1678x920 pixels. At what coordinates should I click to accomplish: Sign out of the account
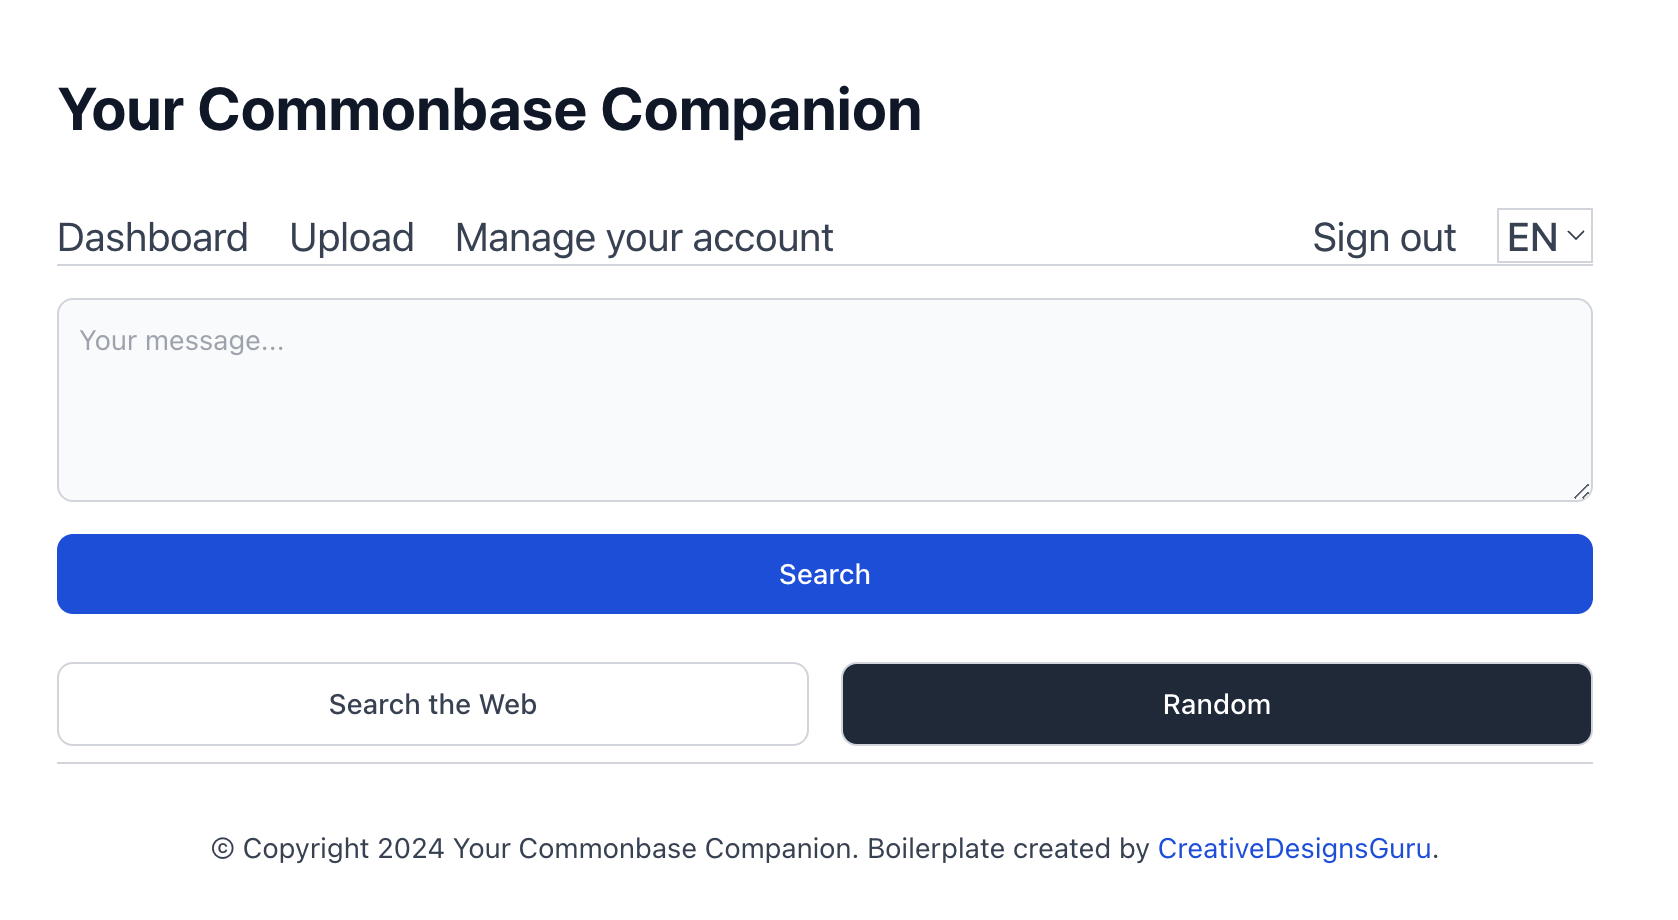point(1383,238)
